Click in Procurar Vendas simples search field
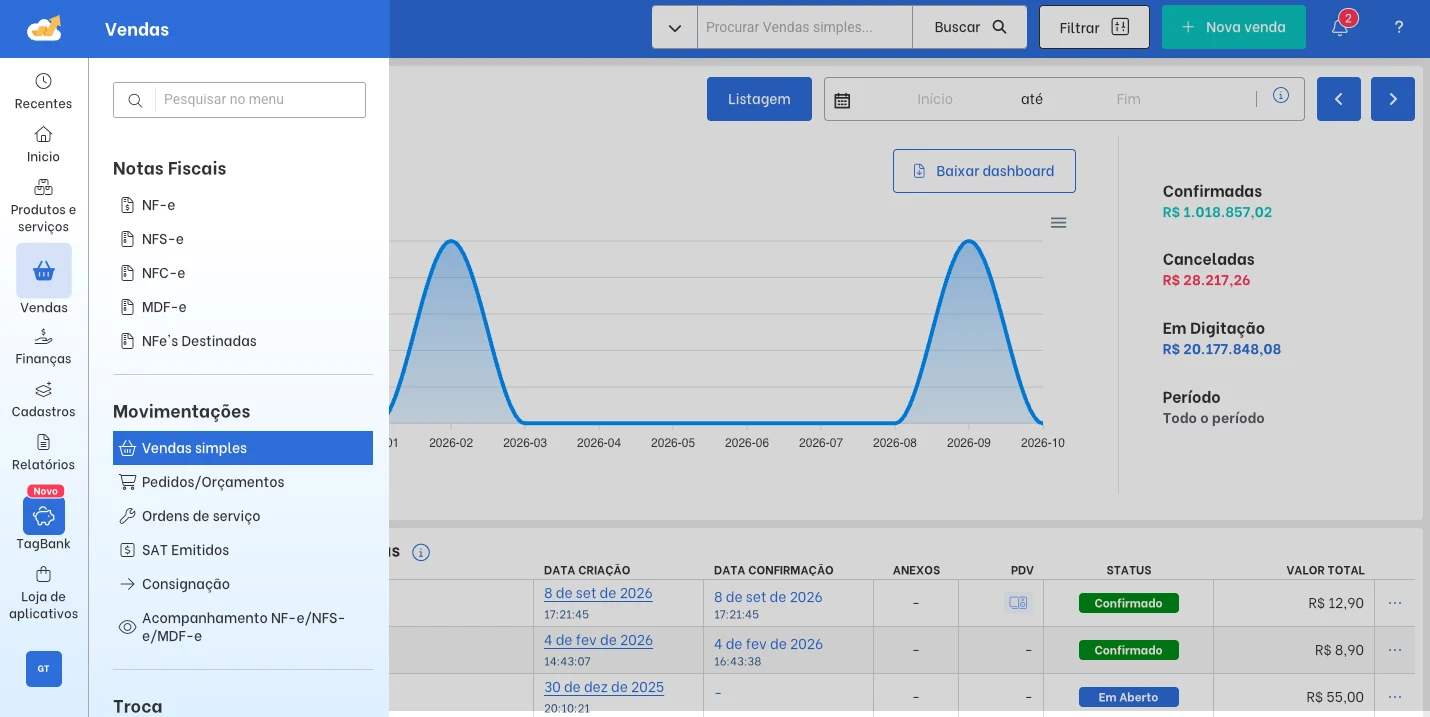 (805, 27)
